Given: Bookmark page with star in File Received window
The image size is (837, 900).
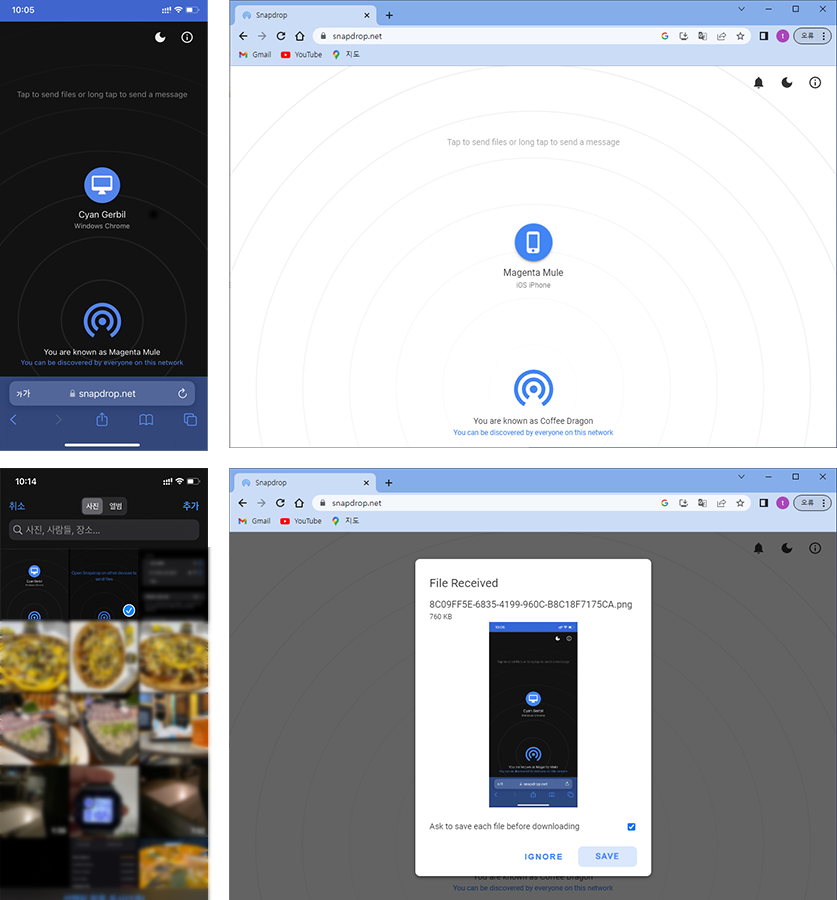Looking at the screenshot, I should click(741, 503).
